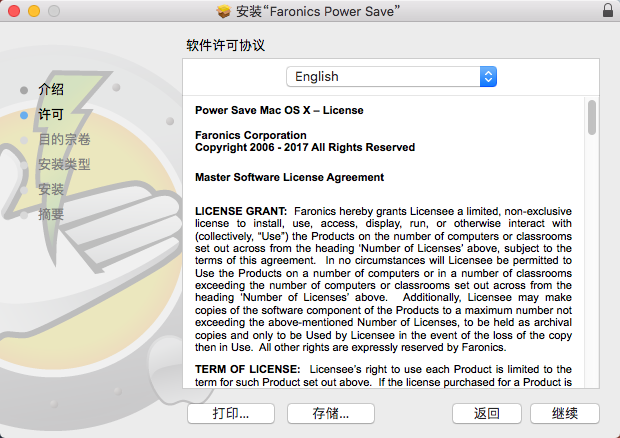Click the blue dropdown stepper arrows
This screenshot has width=620, height=438.
pyautogui.click(x=488, y=77)
